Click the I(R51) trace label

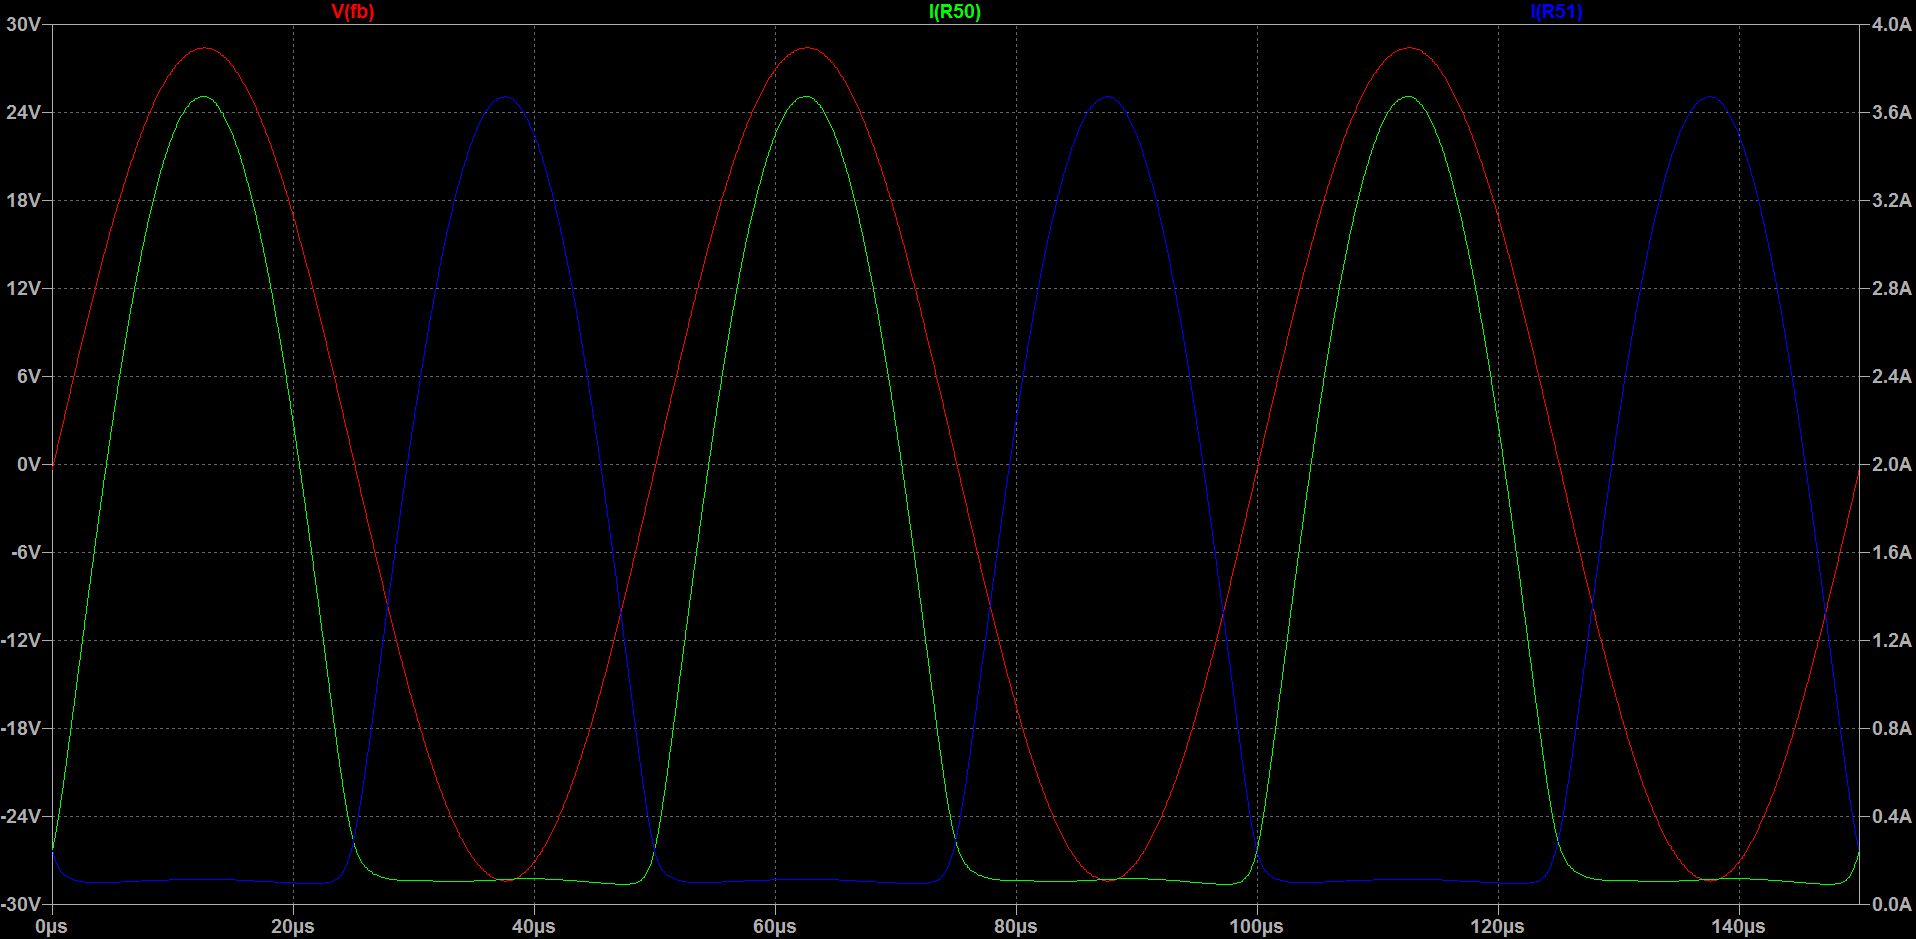point(1556,12)
